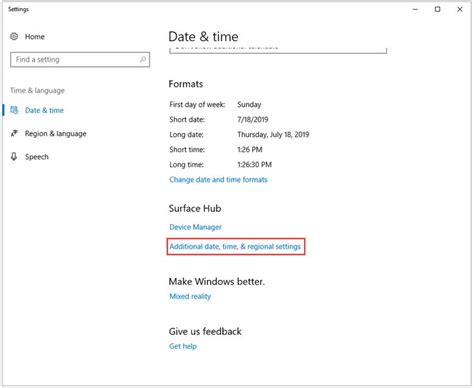Open Additional date, time, & regional settings
The width and height of the screenshot is (474, 388).
[x=235, y=246]
